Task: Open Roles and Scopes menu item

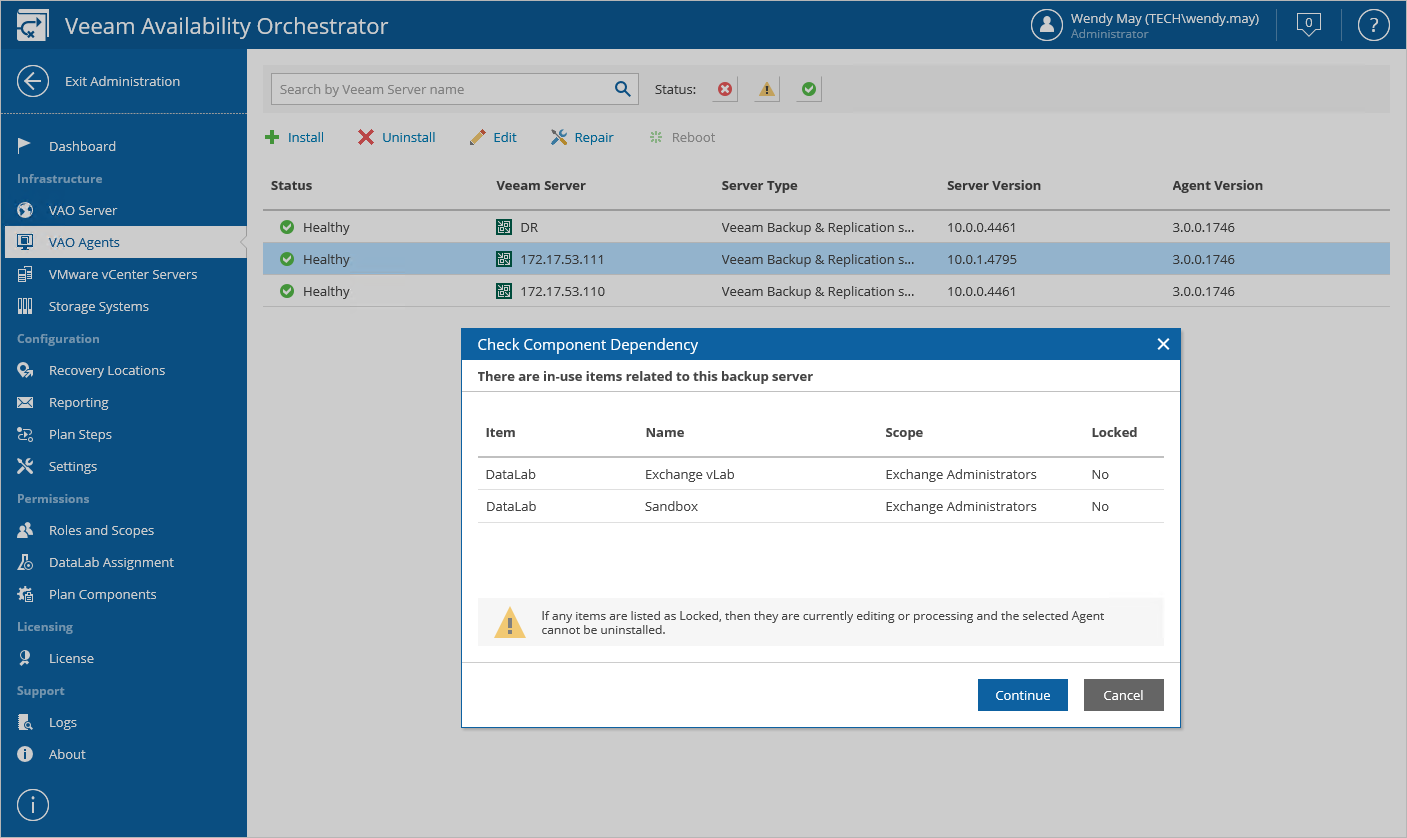Action: [x=101, y=530]
